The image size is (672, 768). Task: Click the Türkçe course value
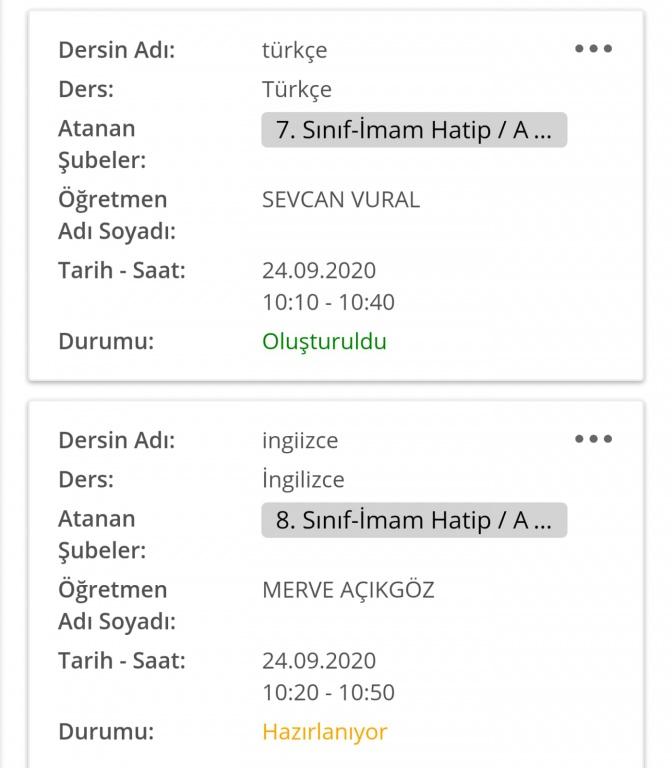297,89
